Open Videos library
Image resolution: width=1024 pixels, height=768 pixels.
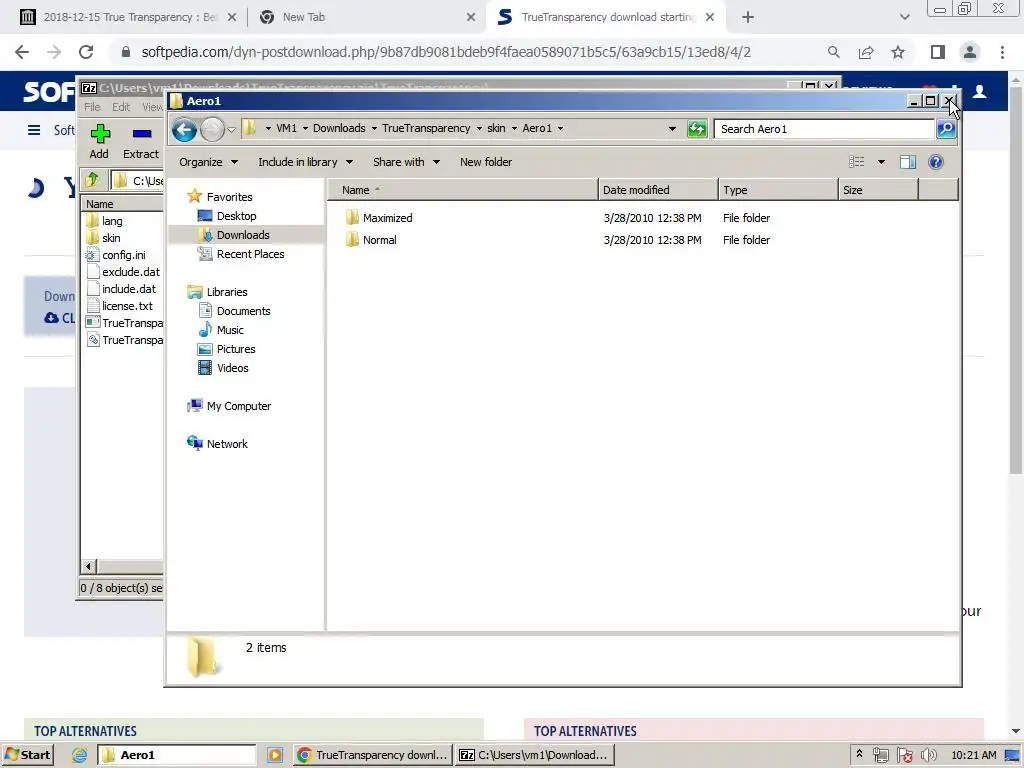tap(223, 368)
